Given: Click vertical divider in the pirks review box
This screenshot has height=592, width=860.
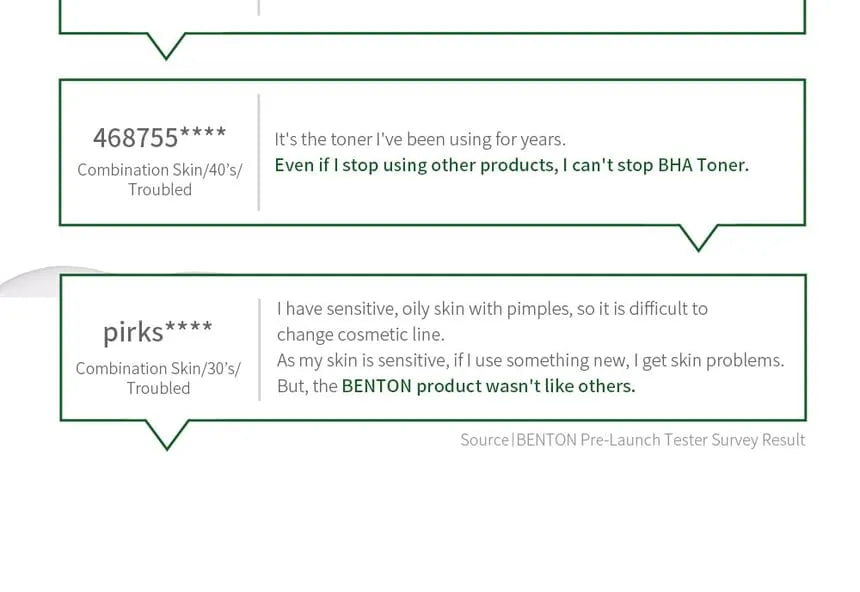Looking at the screenshot, I should [259, 350].
